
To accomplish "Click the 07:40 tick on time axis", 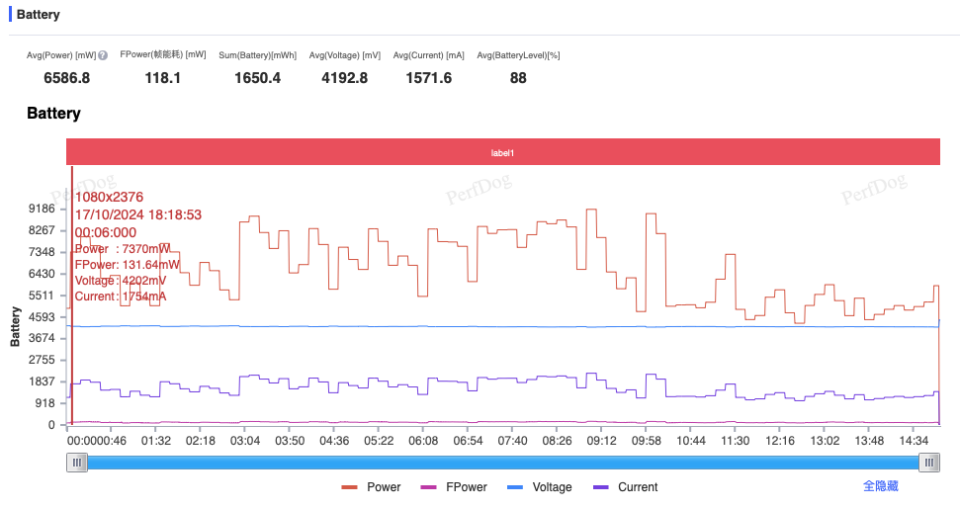I will (x=512, y=440).
